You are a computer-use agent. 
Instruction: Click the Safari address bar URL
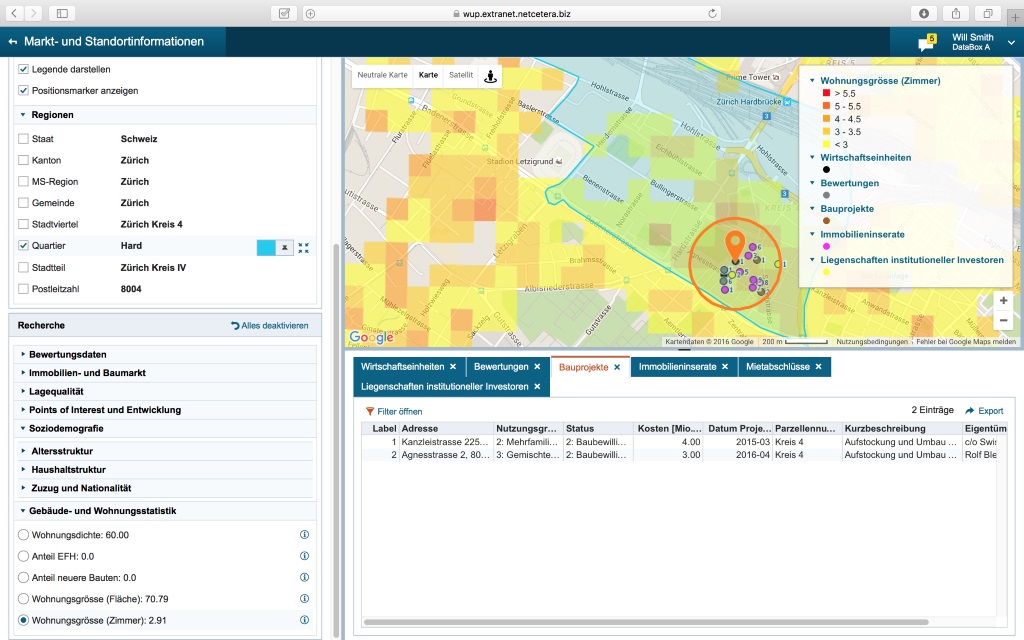[511, 14]
